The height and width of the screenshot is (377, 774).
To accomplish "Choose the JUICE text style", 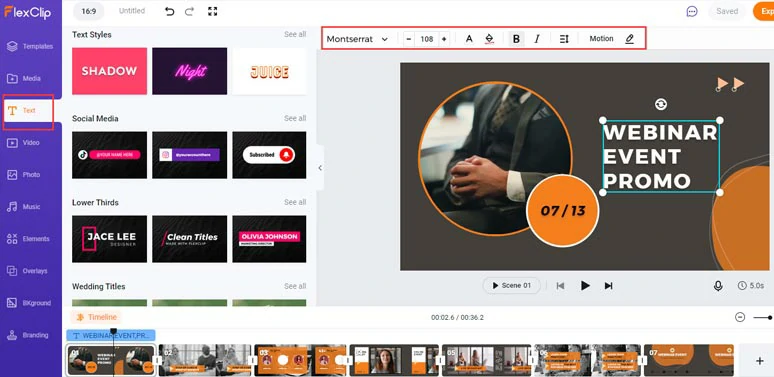I will (270, 71).
